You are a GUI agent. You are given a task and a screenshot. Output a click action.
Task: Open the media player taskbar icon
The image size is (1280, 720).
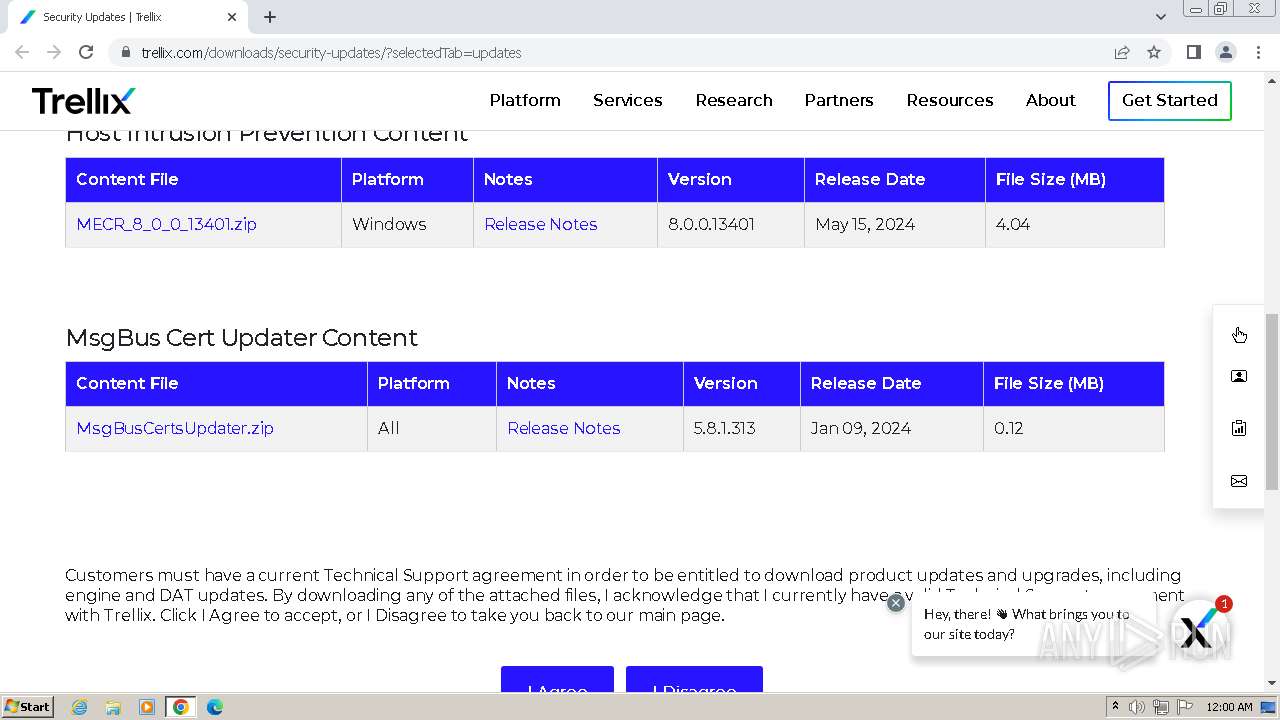(147, 707)
